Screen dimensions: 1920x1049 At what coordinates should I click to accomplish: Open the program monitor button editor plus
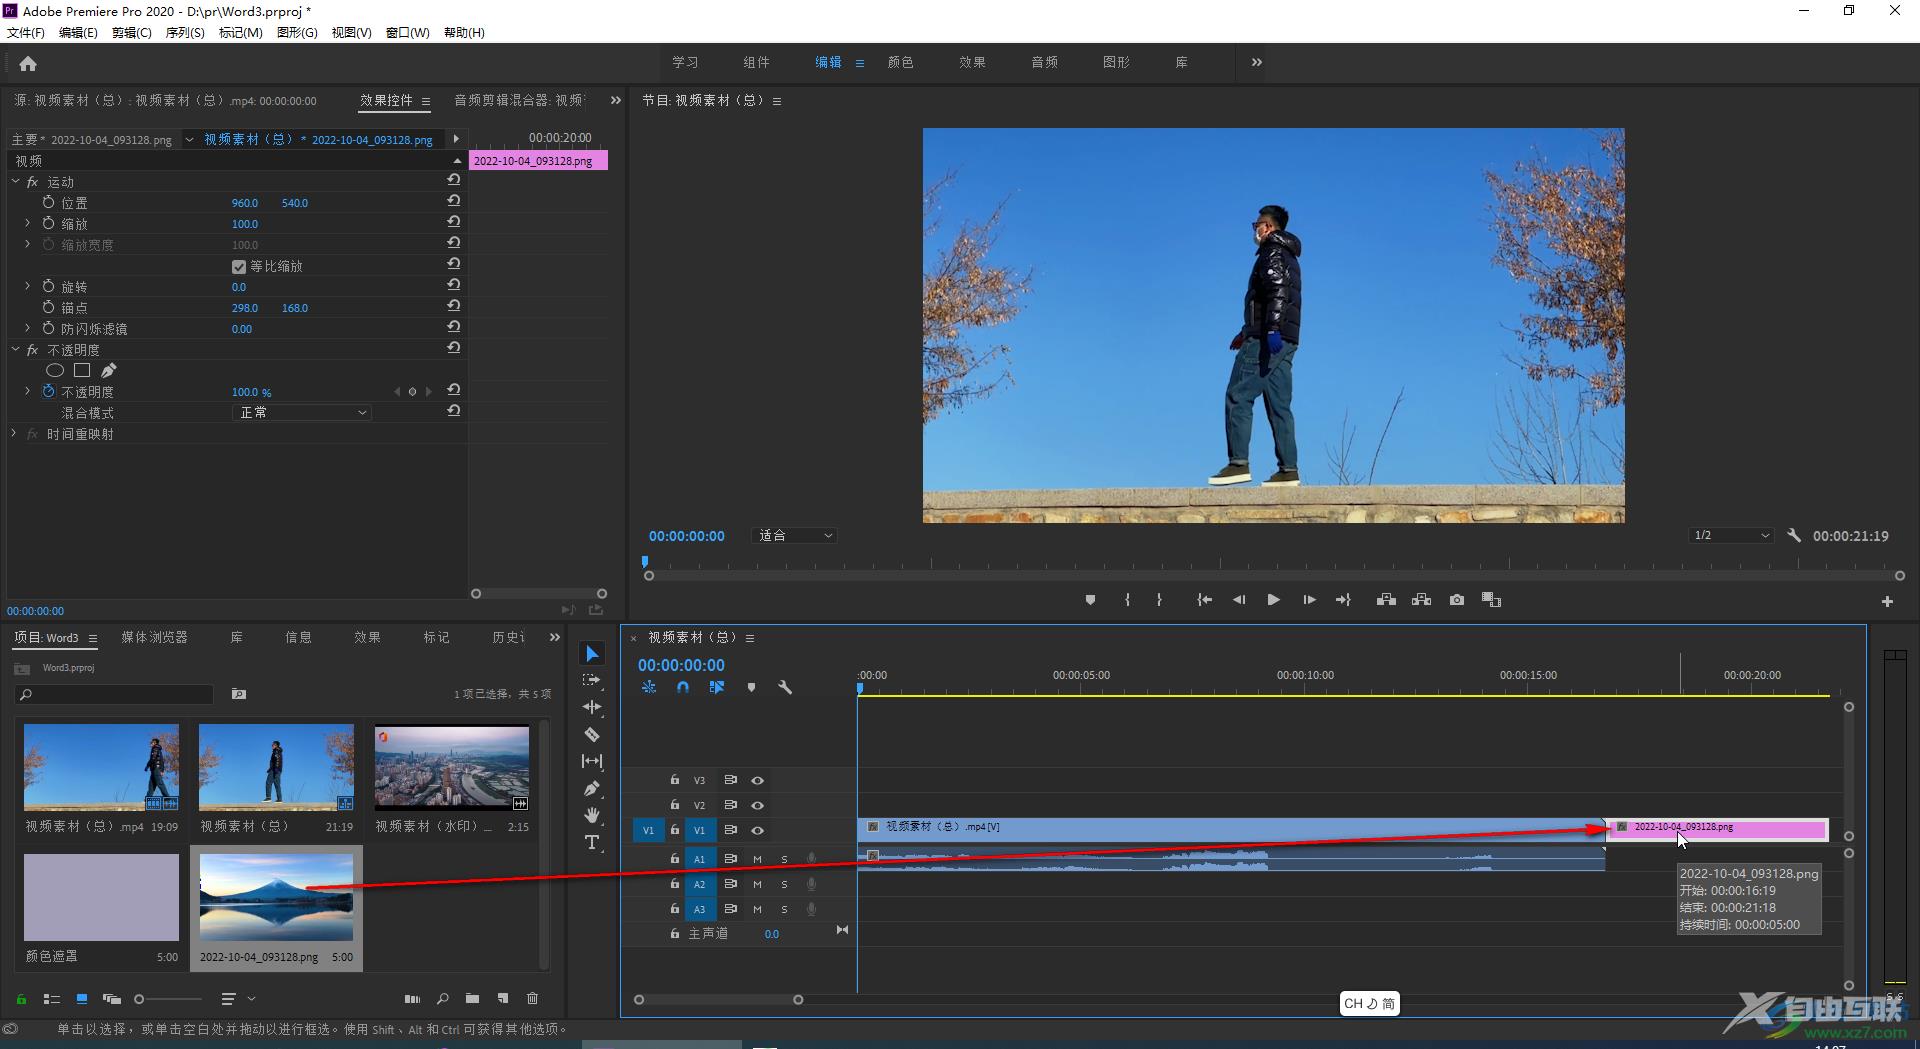[1887, 602]
